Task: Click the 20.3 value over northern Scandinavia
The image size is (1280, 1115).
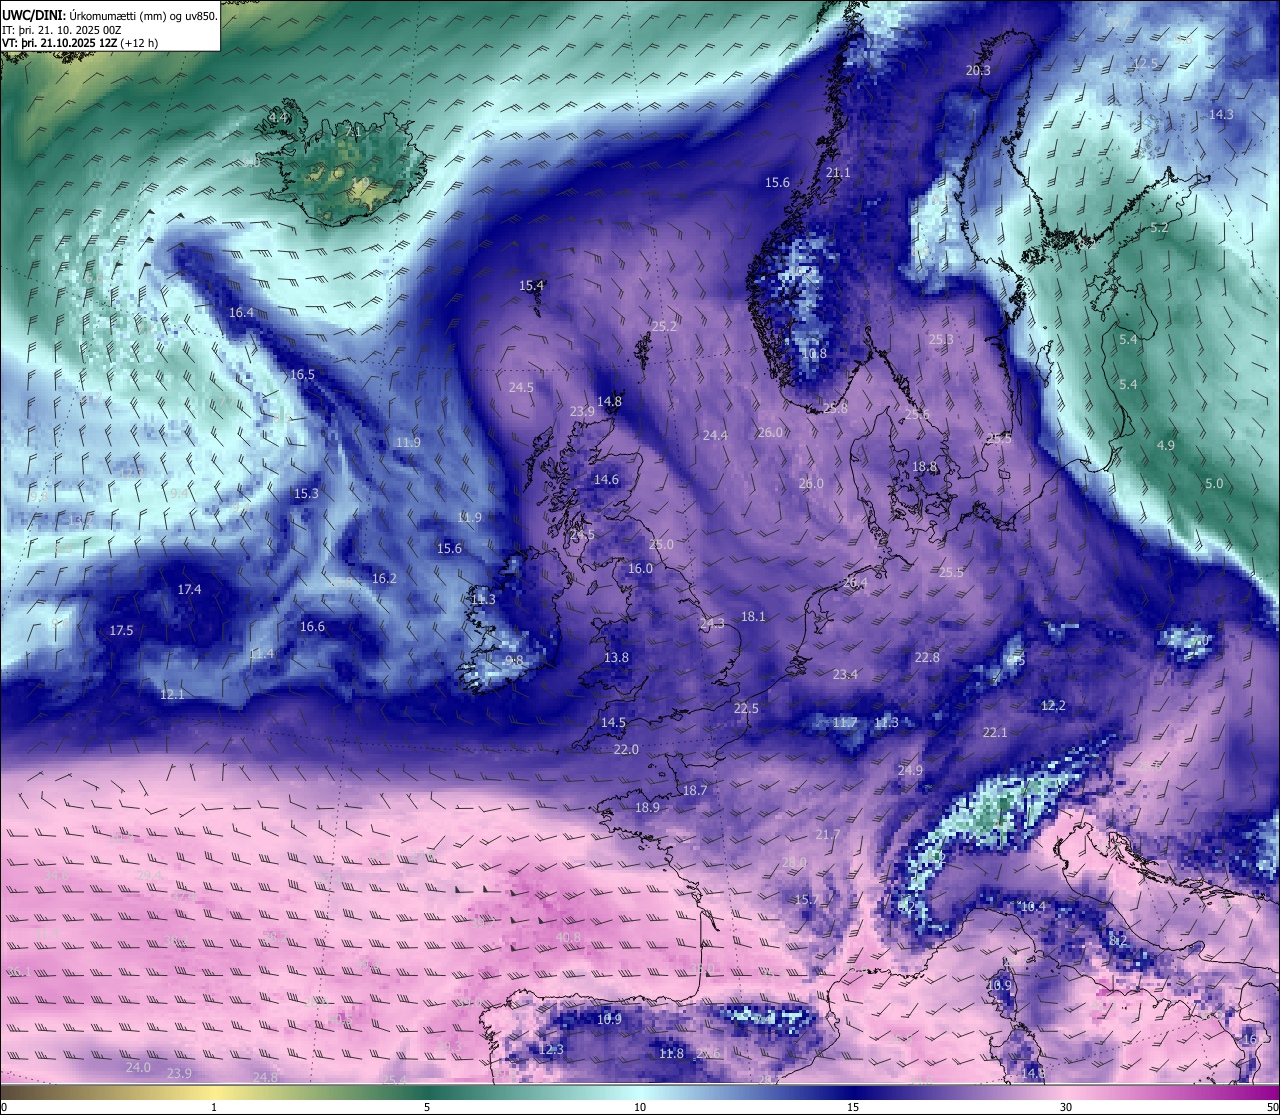Action: coord(978,71)
